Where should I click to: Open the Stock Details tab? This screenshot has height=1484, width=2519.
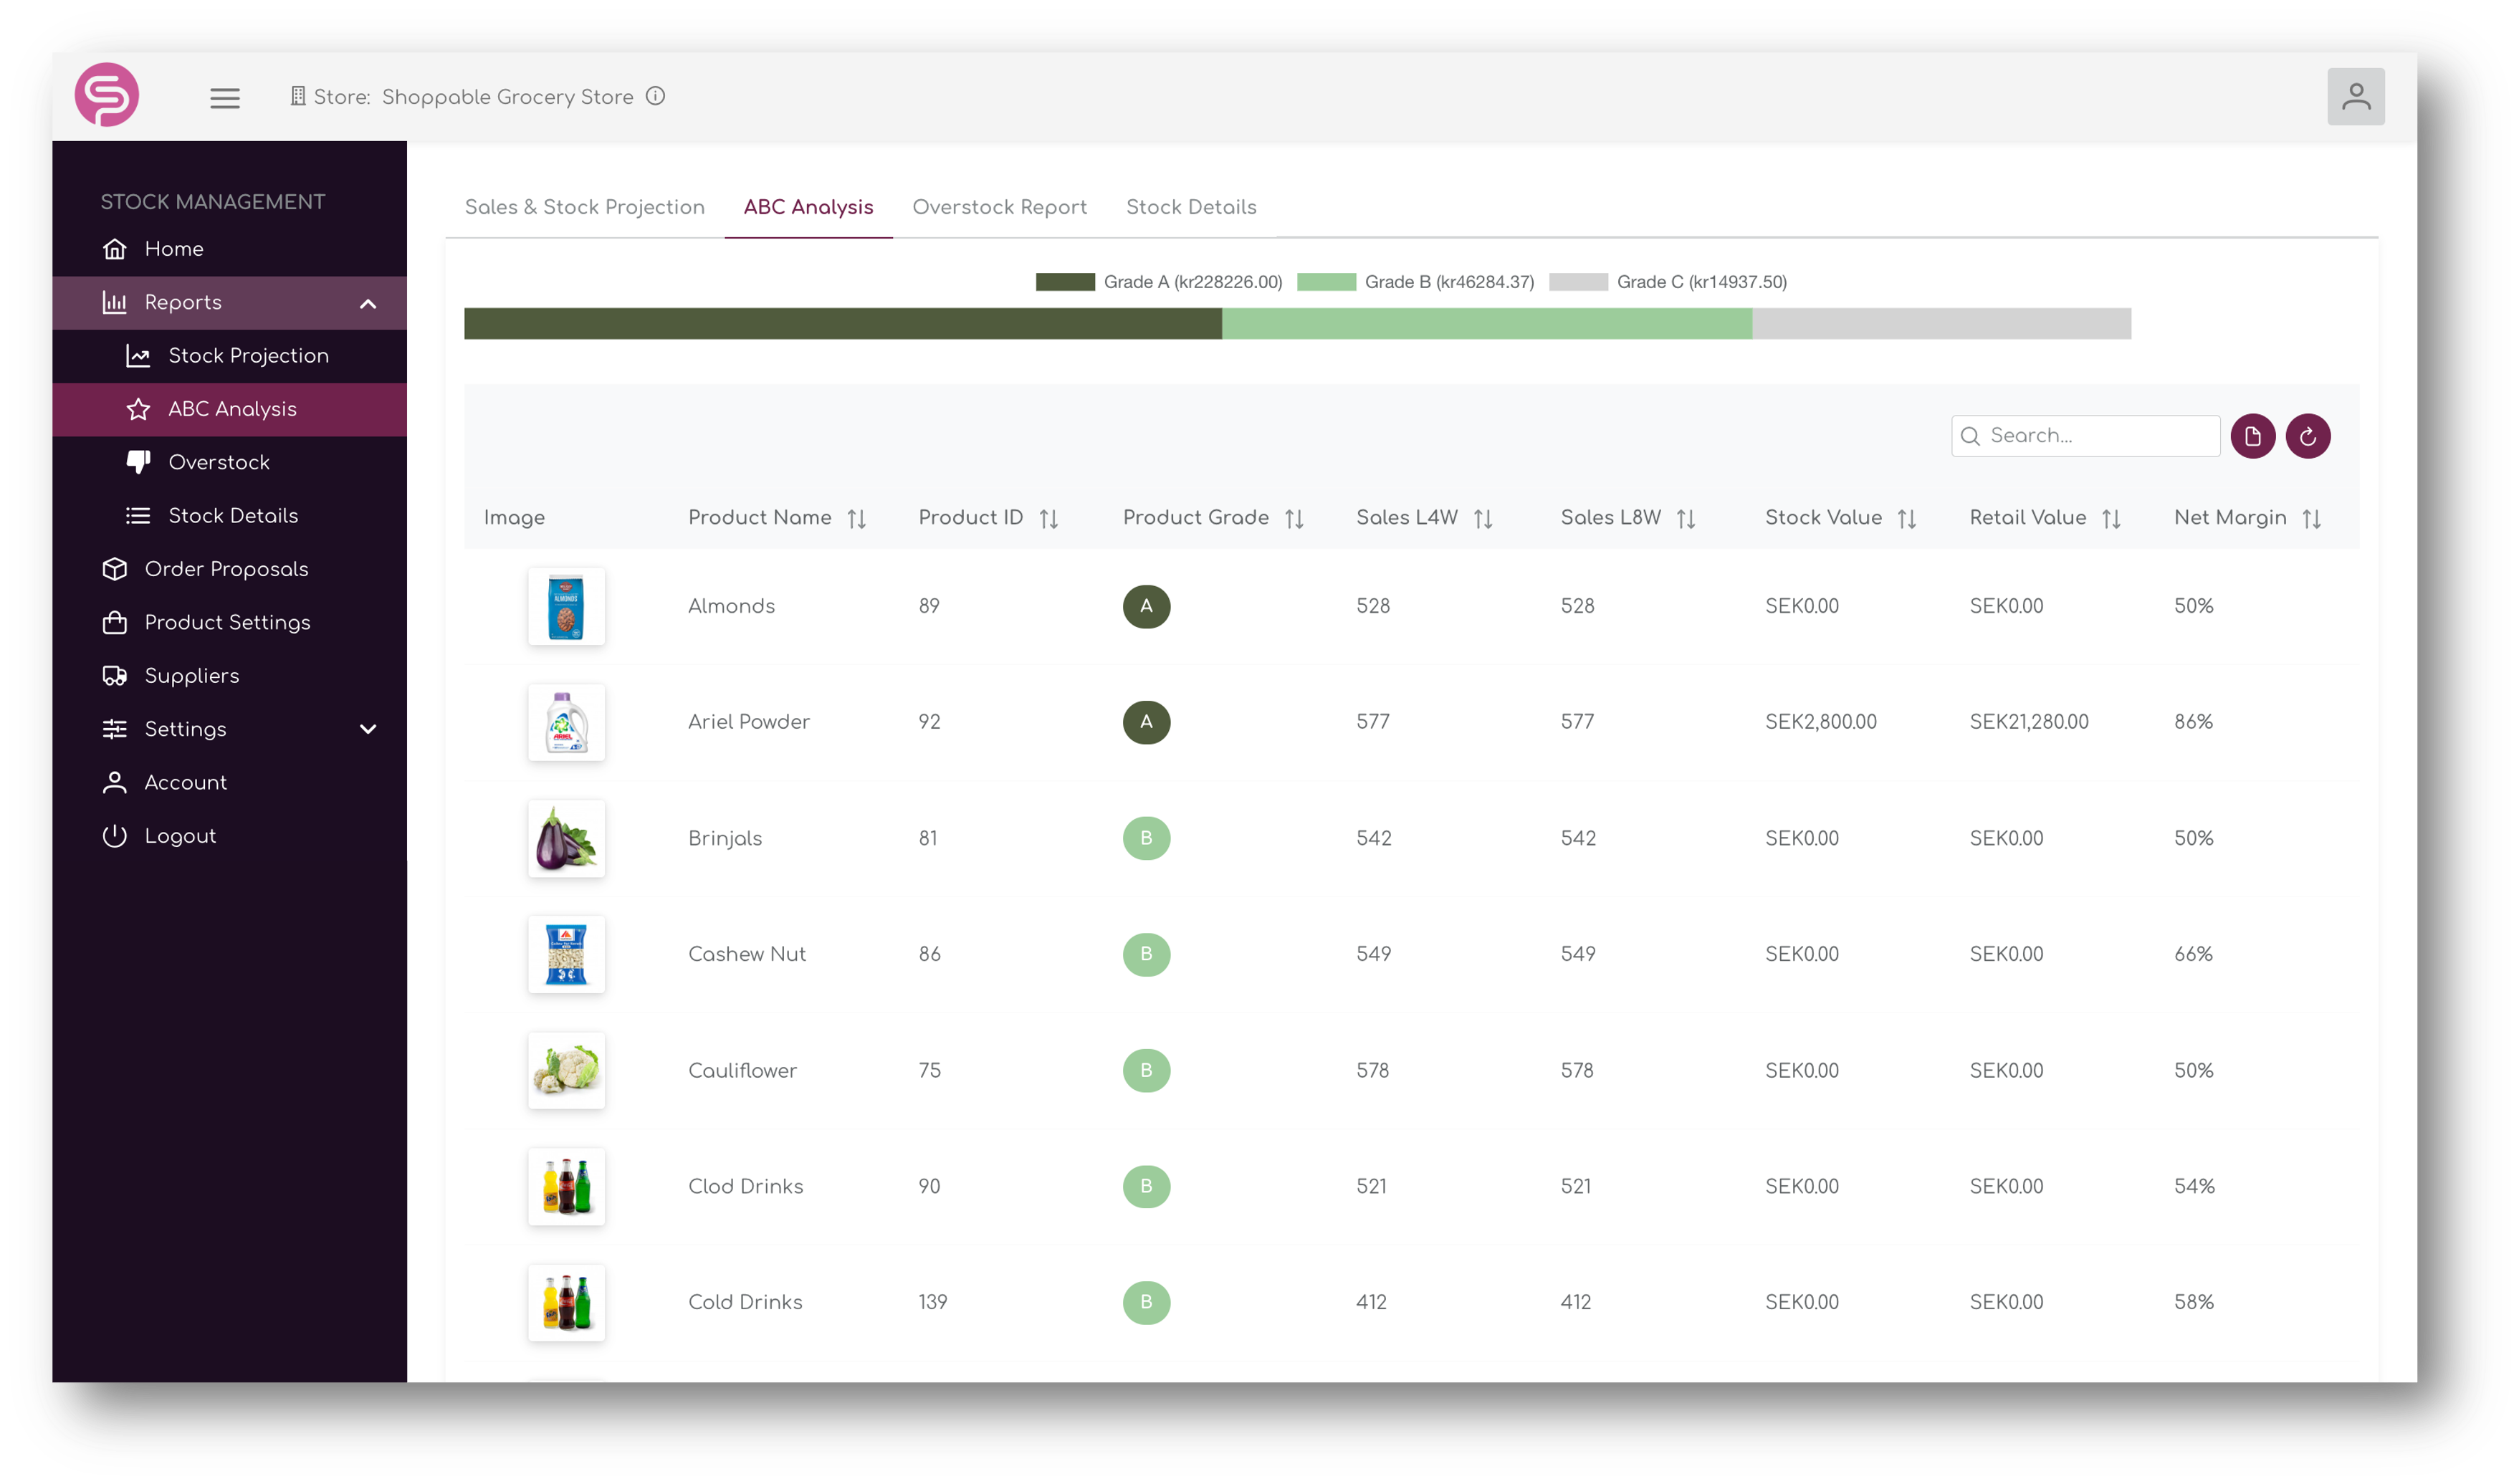(1190, 206)
